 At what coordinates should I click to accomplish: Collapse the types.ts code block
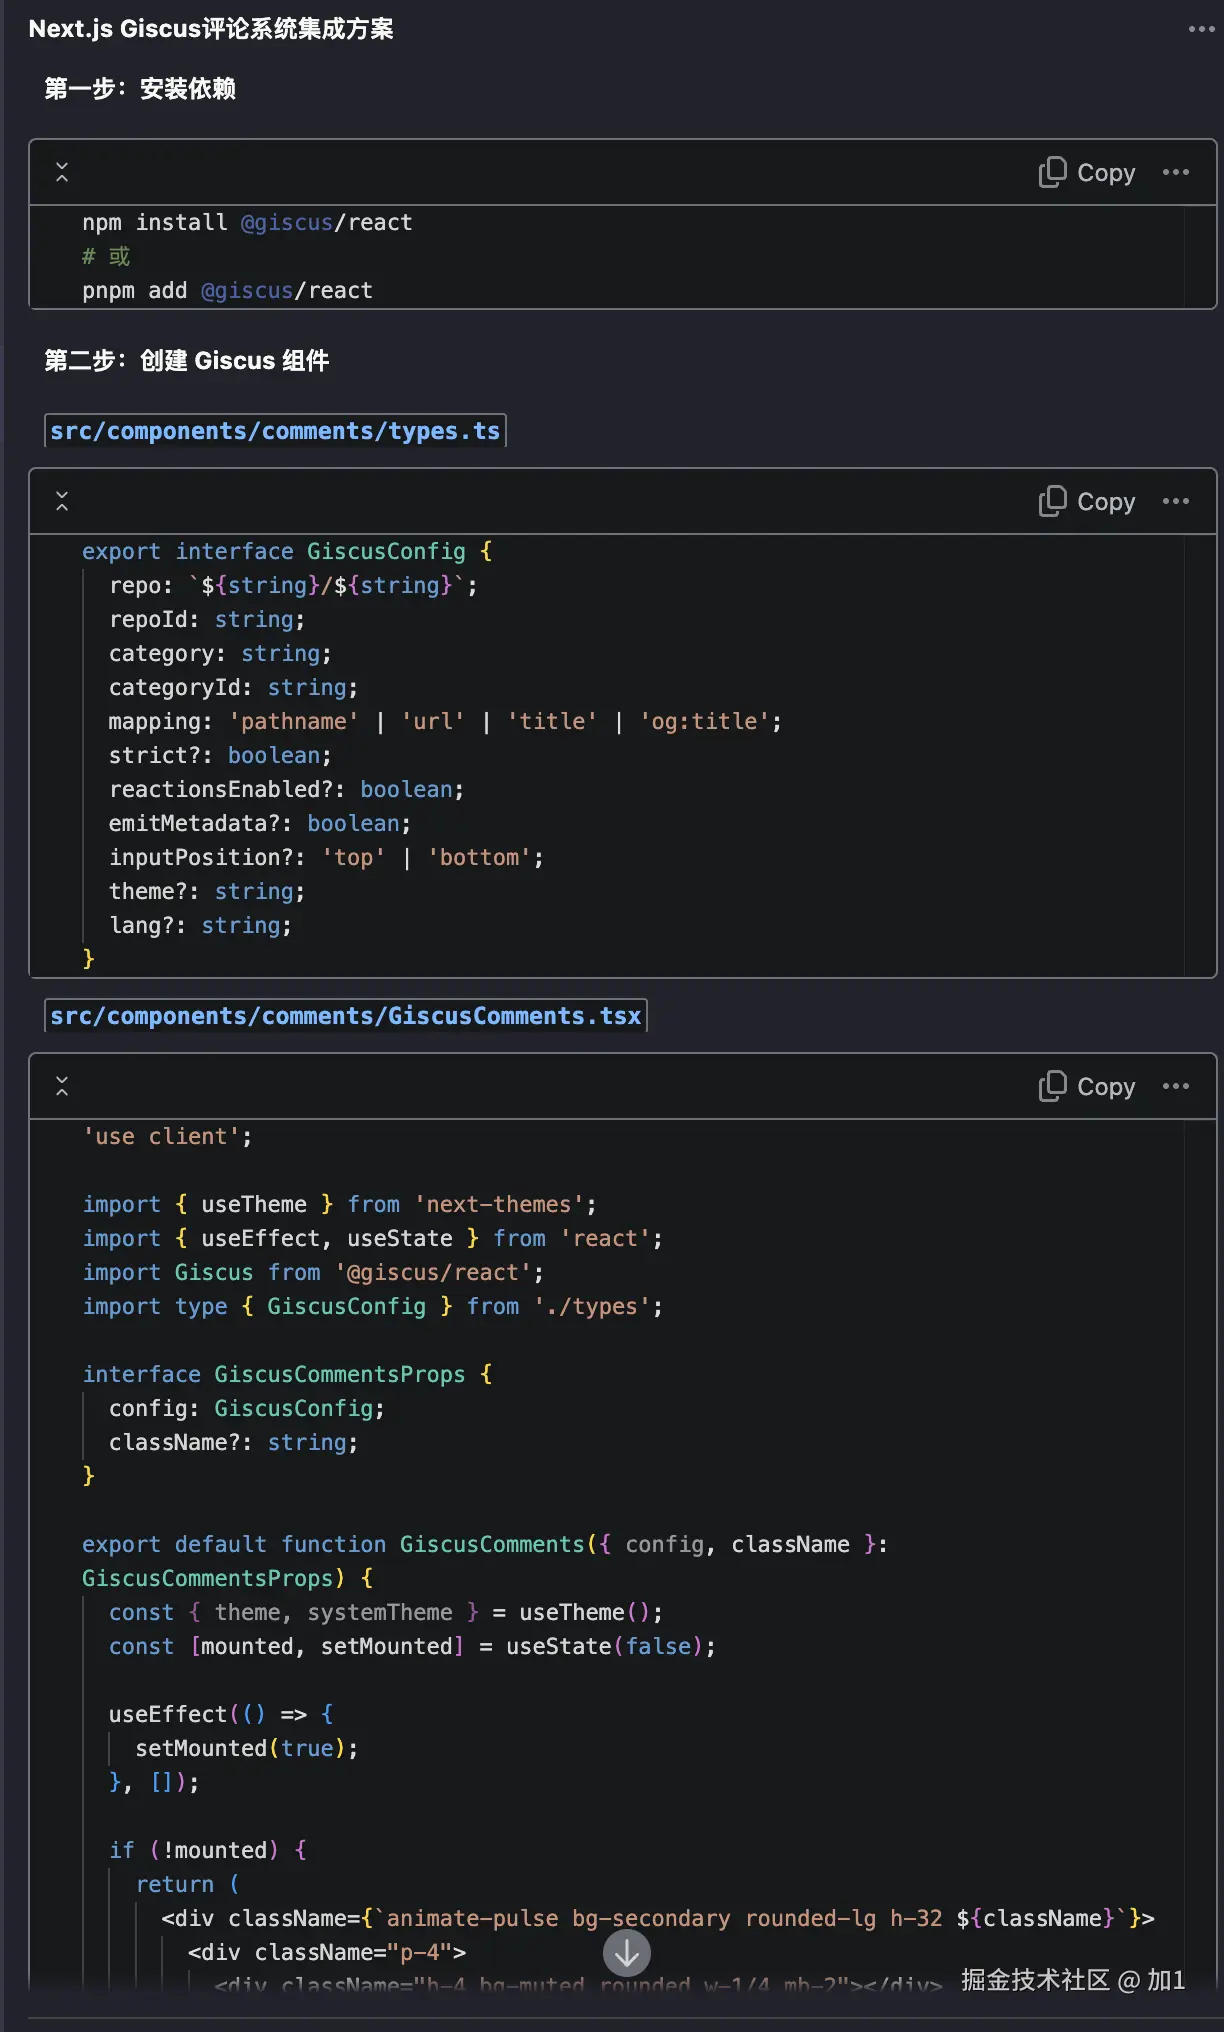[x=62, y=502]
